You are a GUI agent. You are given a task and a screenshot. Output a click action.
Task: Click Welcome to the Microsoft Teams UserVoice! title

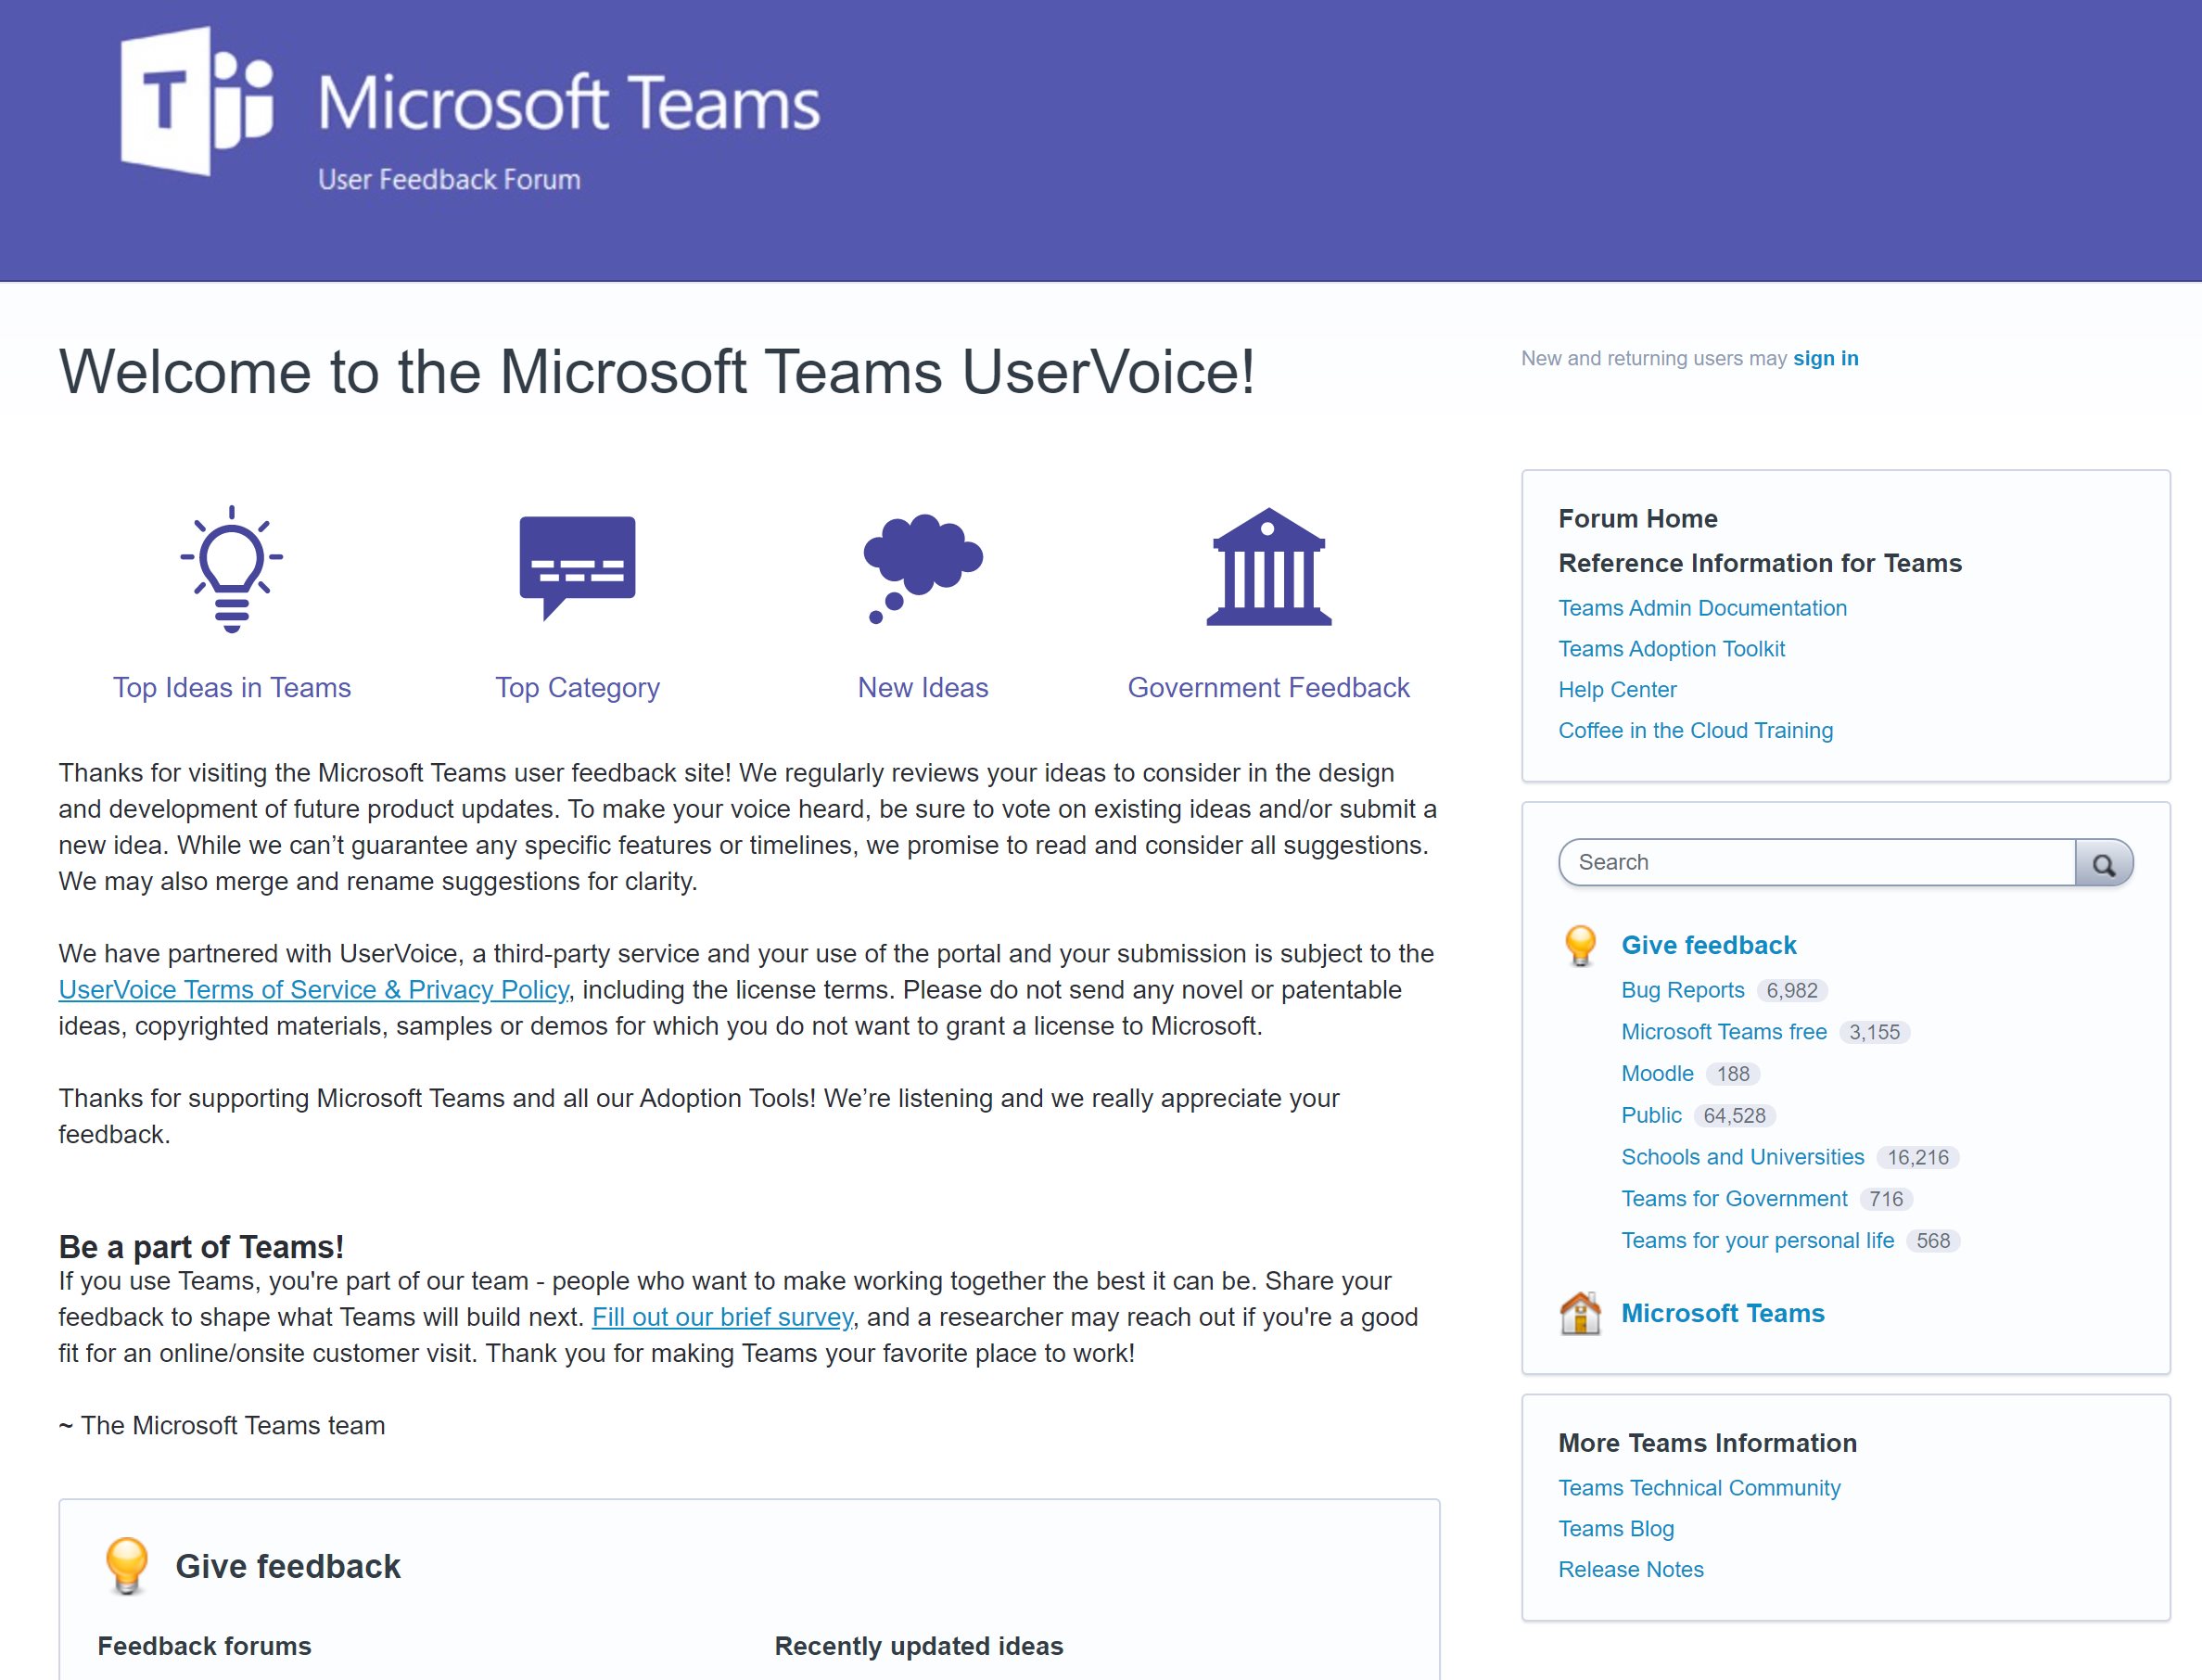657,372
